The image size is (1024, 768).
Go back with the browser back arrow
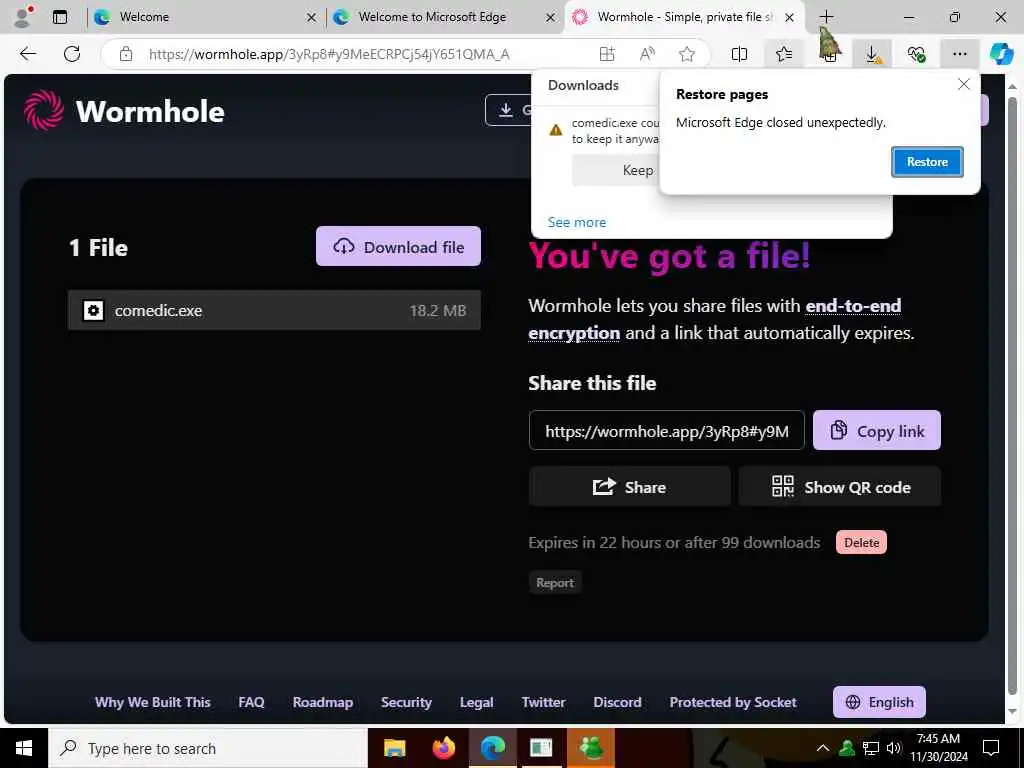coord(28,54)
